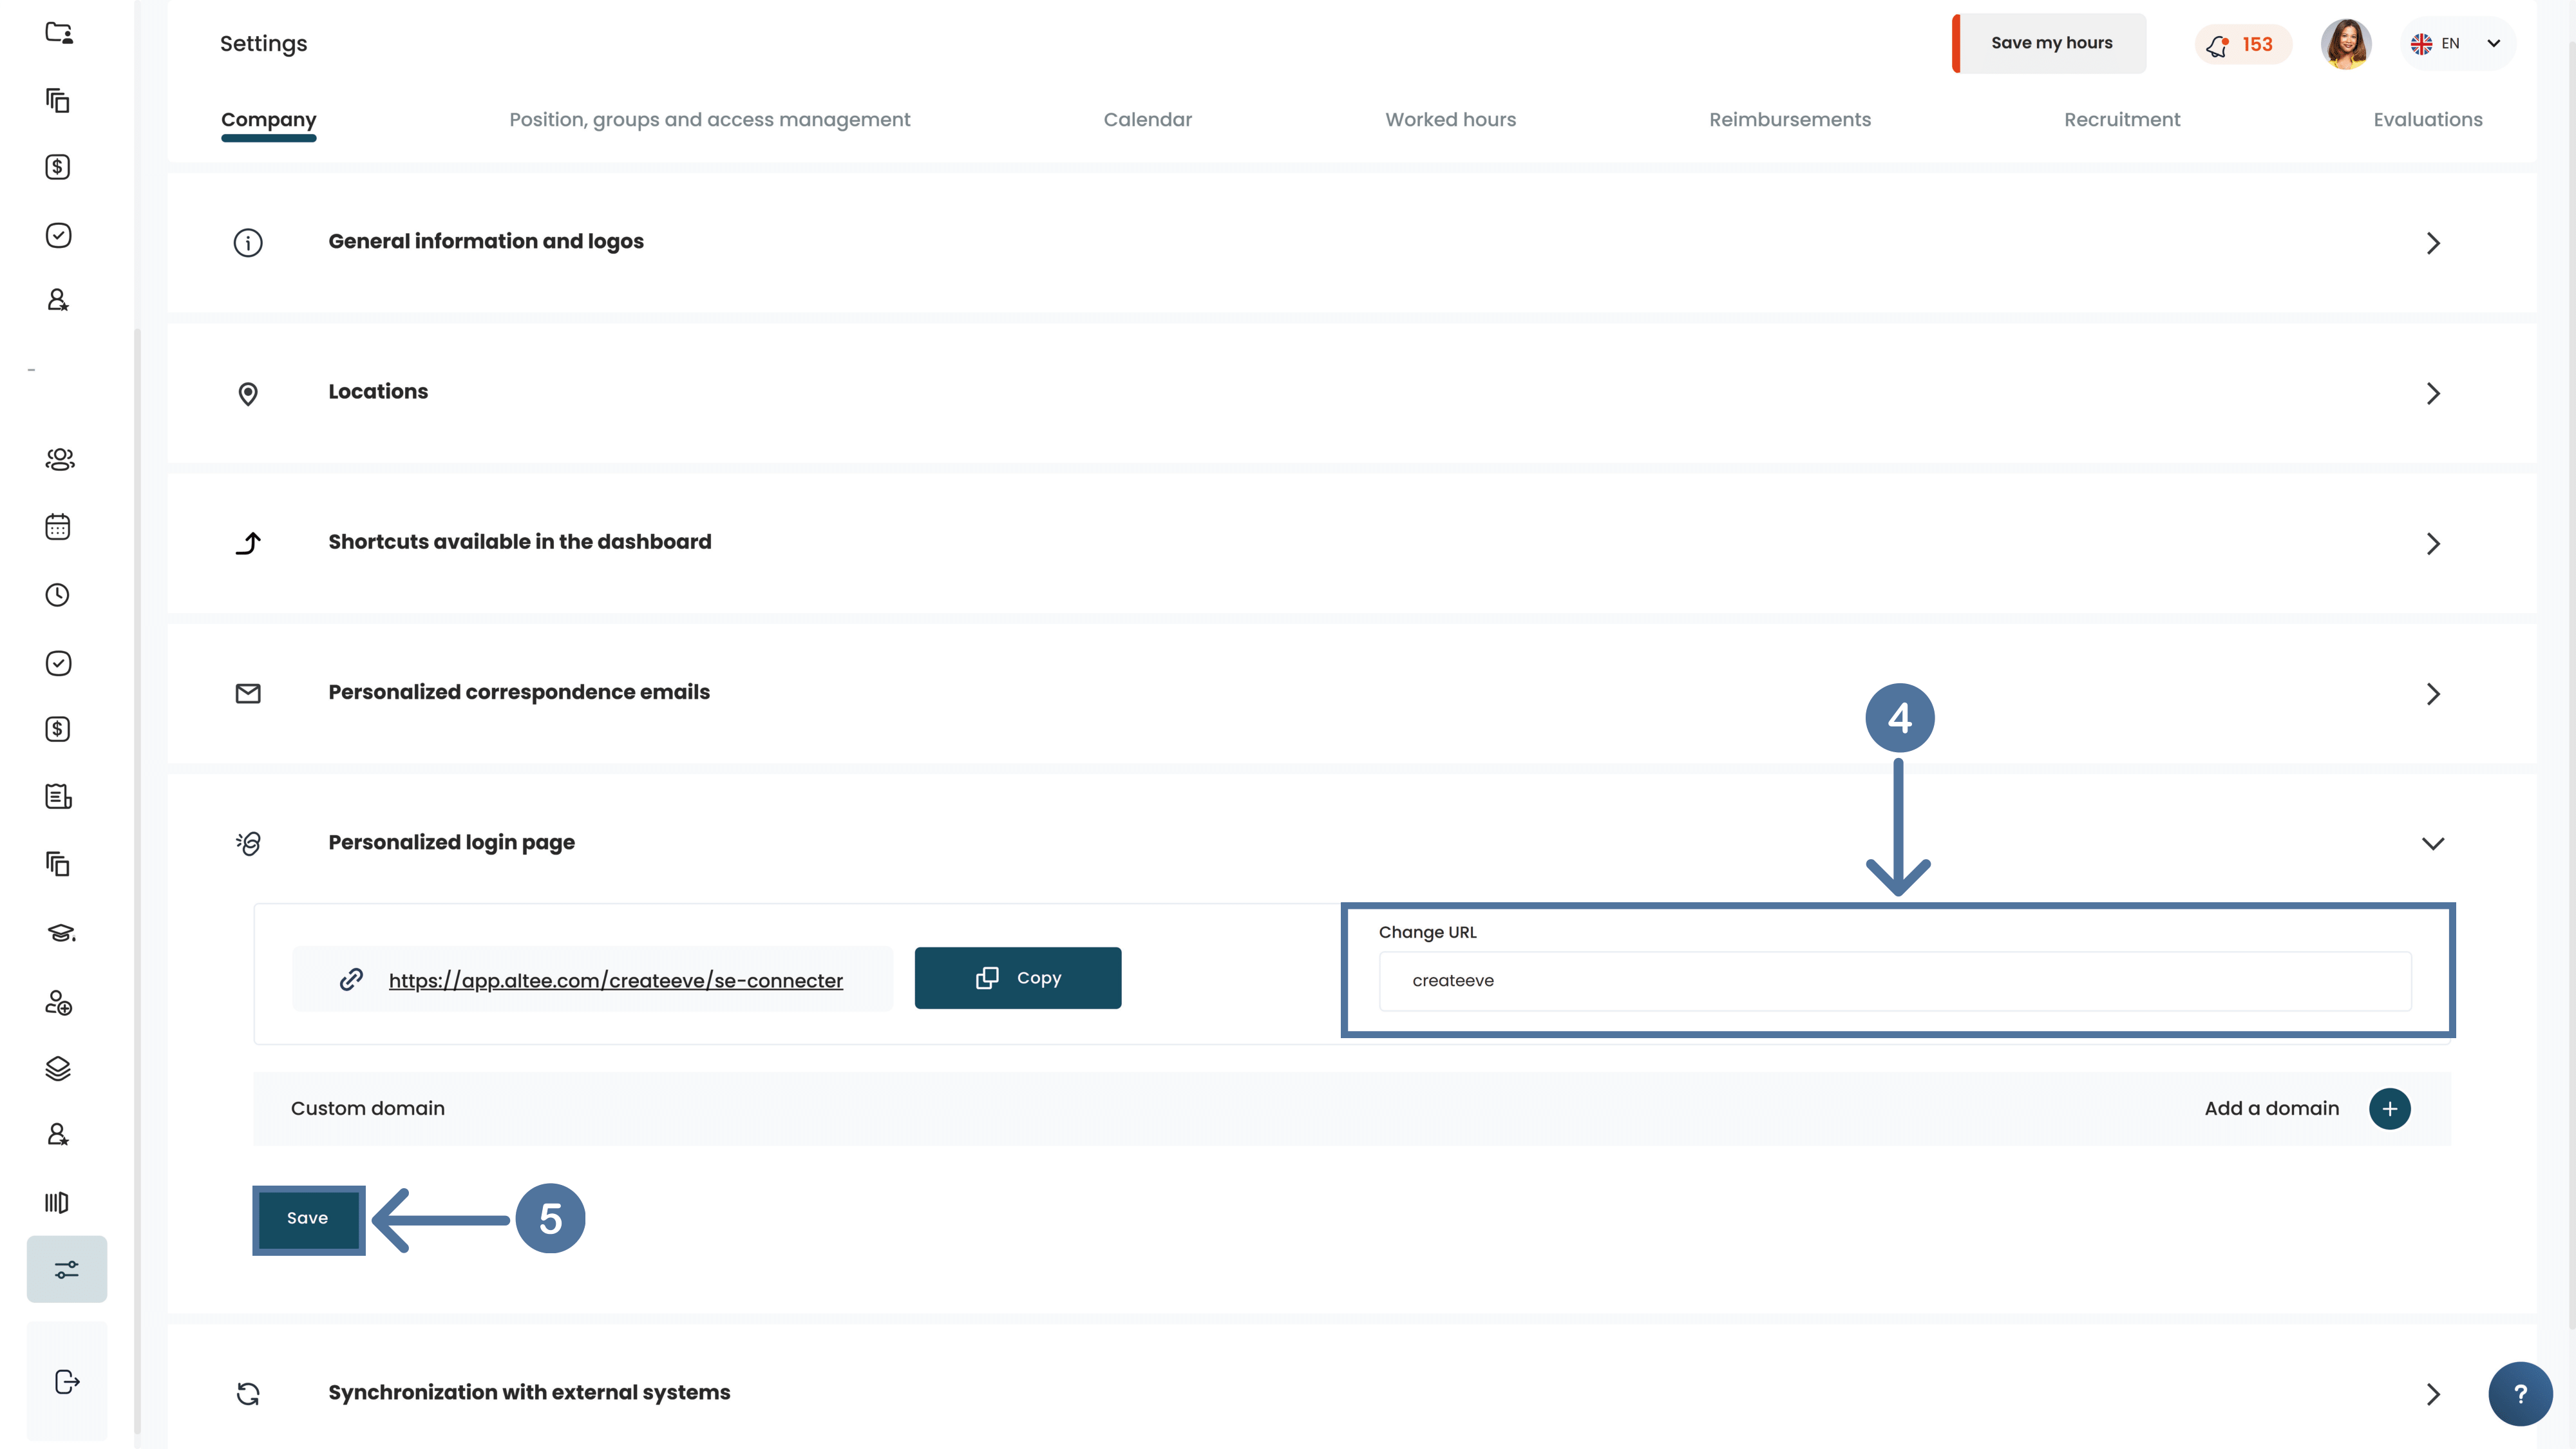The height and width of the screenshot is (1449, 2576).
Task: Open the EN language dropdown
Action: 2457,44
